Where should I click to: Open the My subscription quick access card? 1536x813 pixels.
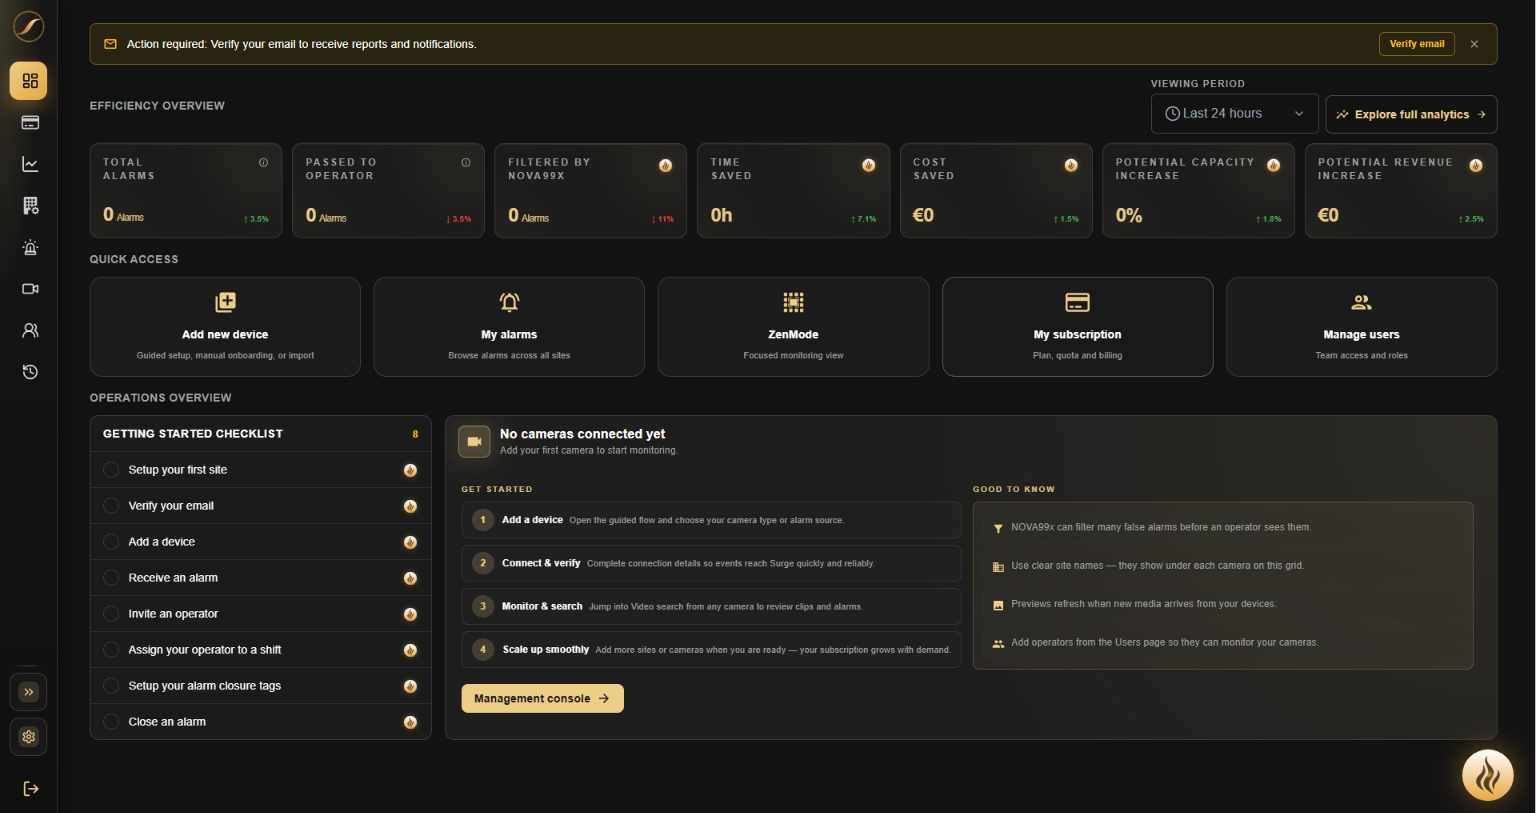click(x=1077, y=327)
